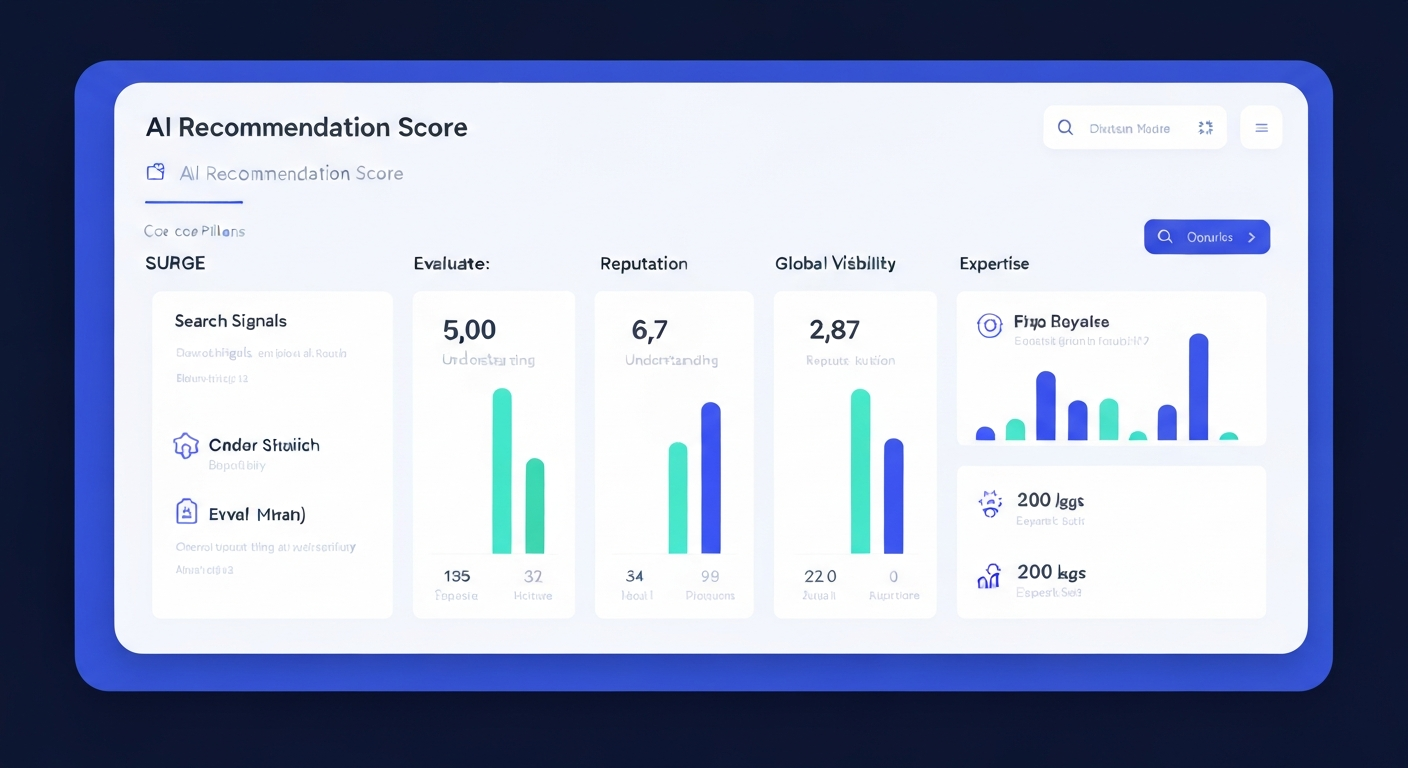Click the icon beside 200 lggs
1408x768 pixels.
[x=990, y=503]
